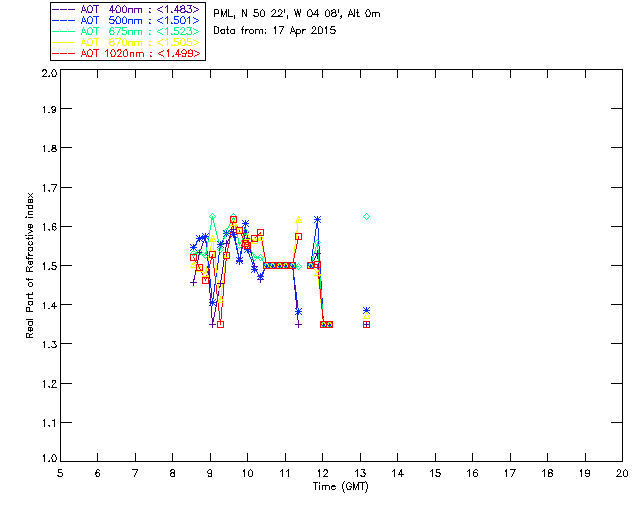Click the y-axis tick label 1.8
The image size is (640, 512).
tap(49, 148)
